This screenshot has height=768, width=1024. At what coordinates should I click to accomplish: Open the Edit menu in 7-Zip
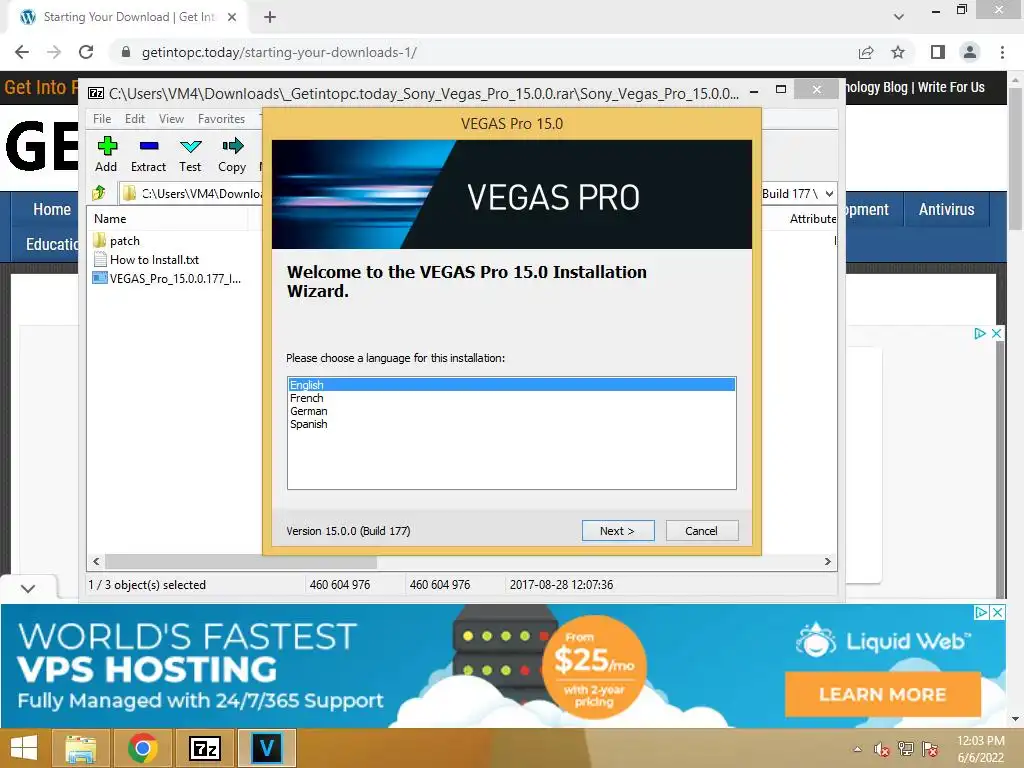pyautogui.click(x=135, y=119)
